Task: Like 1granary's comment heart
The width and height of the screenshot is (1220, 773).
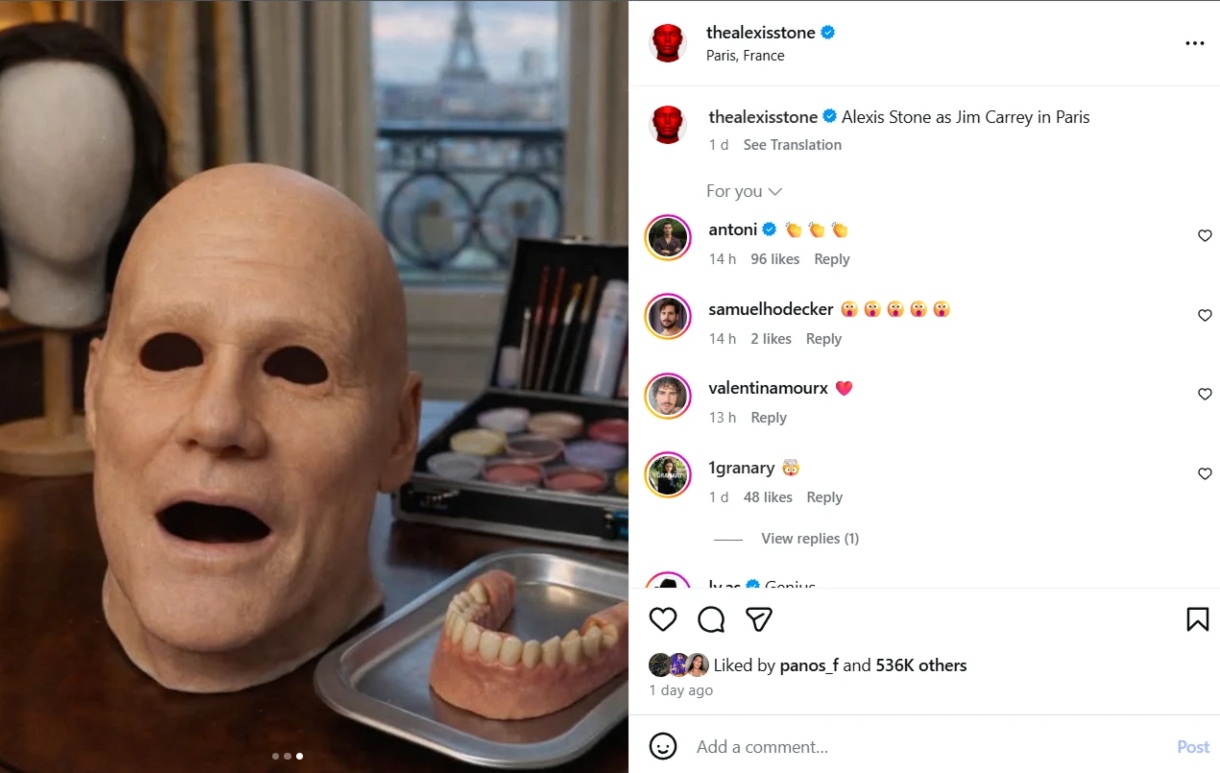Action: click(1205, 473)
